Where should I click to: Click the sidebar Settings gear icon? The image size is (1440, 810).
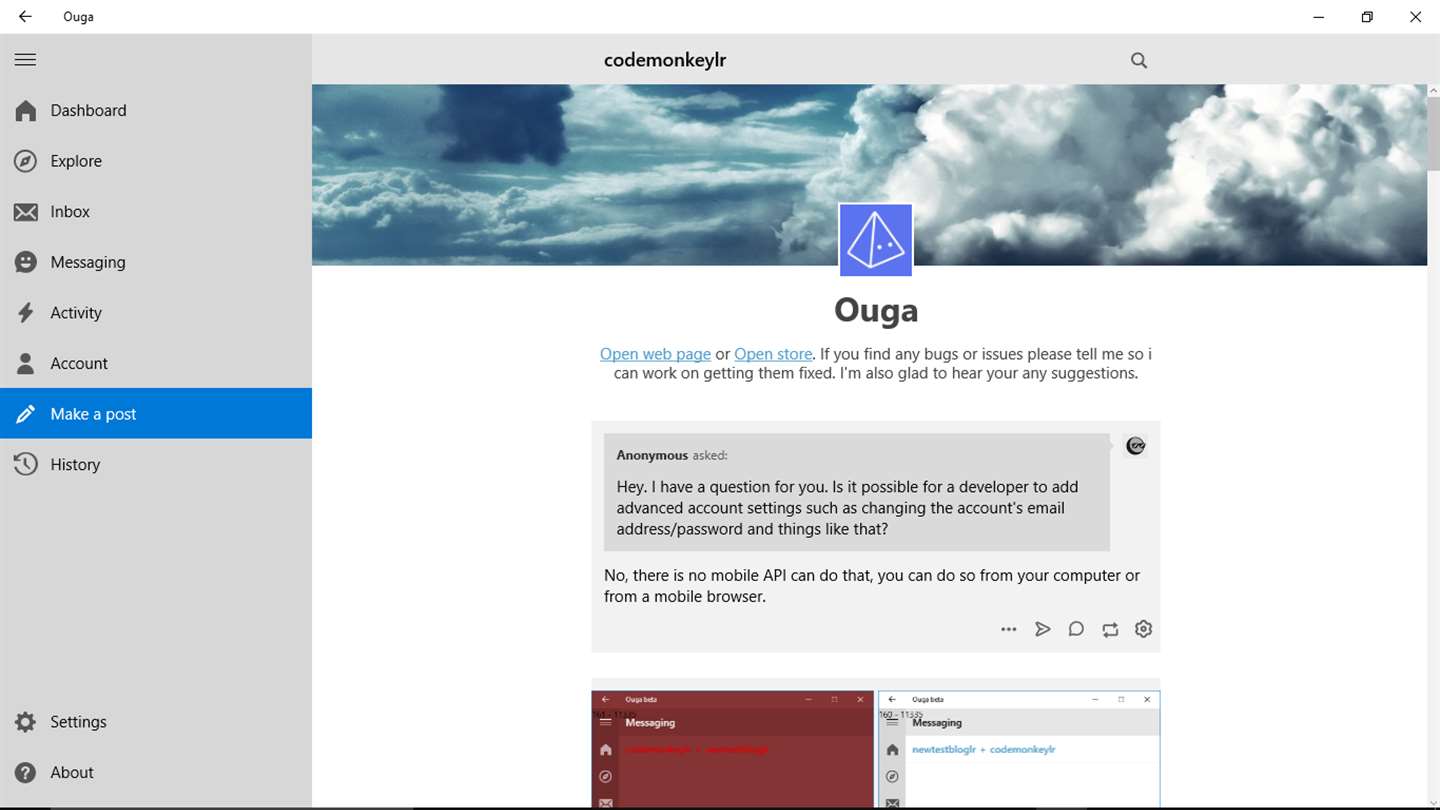click(26, 722)
